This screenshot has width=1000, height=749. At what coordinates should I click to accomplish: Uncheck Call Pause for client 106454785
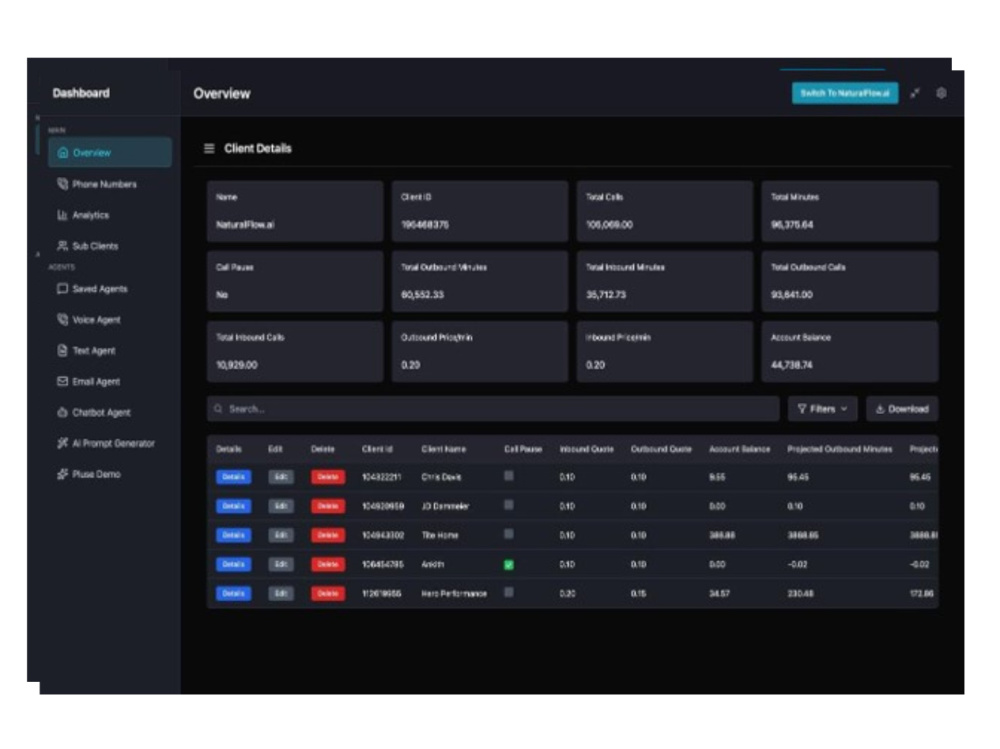click(508, 565)
